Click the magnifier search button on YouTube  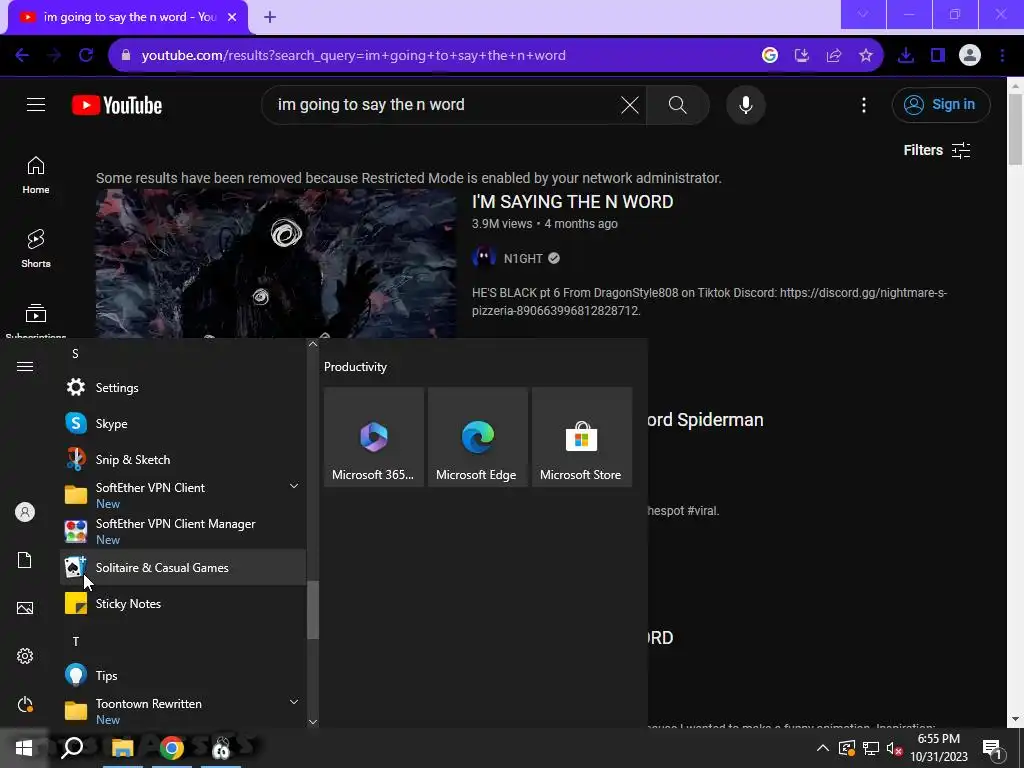point(677,104)
